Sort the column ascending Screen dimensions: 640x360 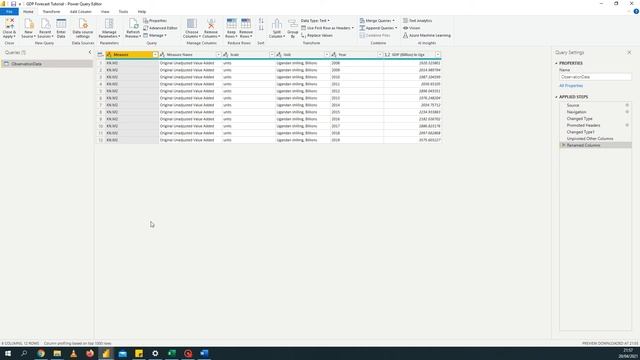[x=261, y=20]
